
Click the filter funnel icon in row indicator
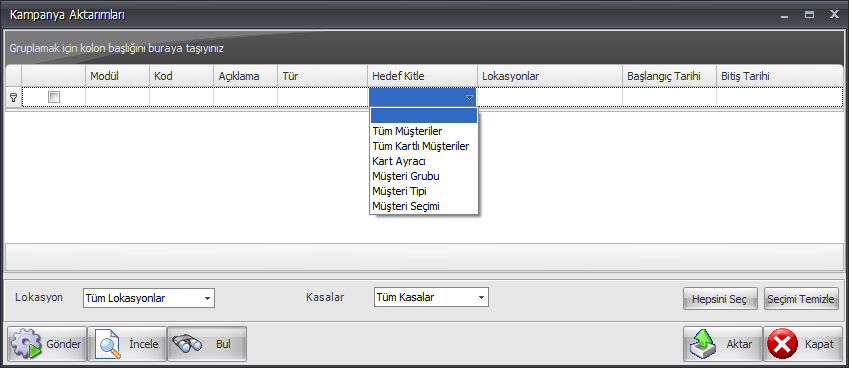14,97
